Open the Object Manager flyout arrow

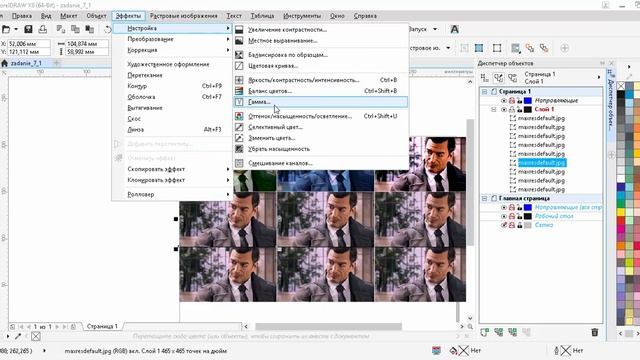tap(599, 78)
